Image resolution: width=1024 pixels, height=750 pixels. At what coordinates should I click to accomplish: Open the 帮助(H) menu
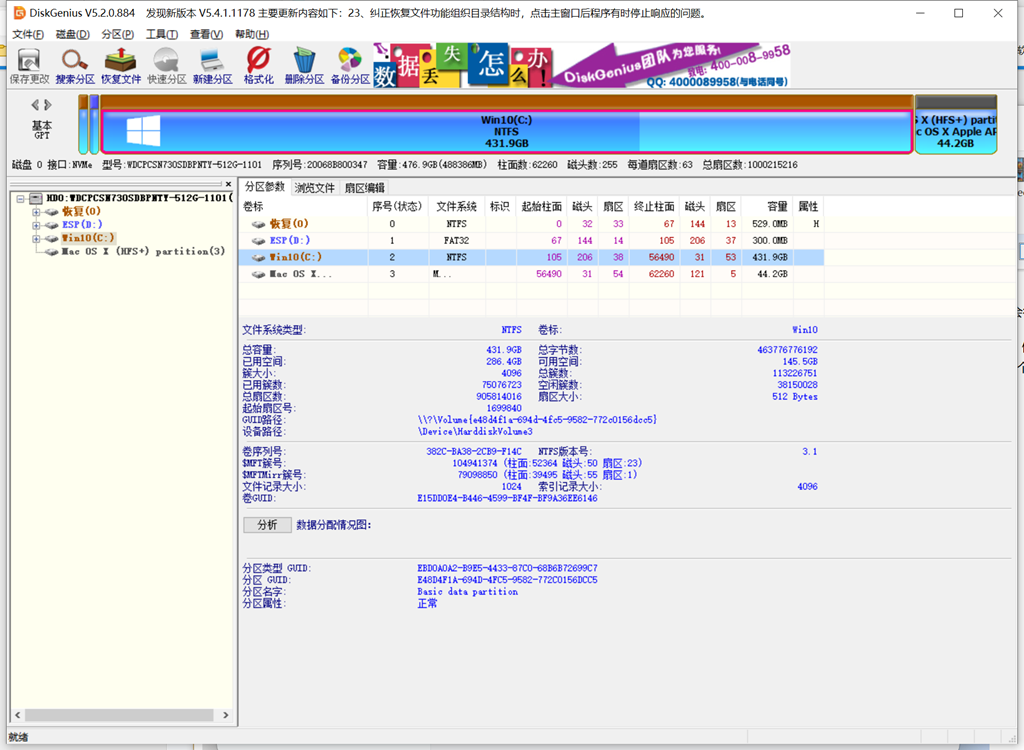(x=252, y=34)
